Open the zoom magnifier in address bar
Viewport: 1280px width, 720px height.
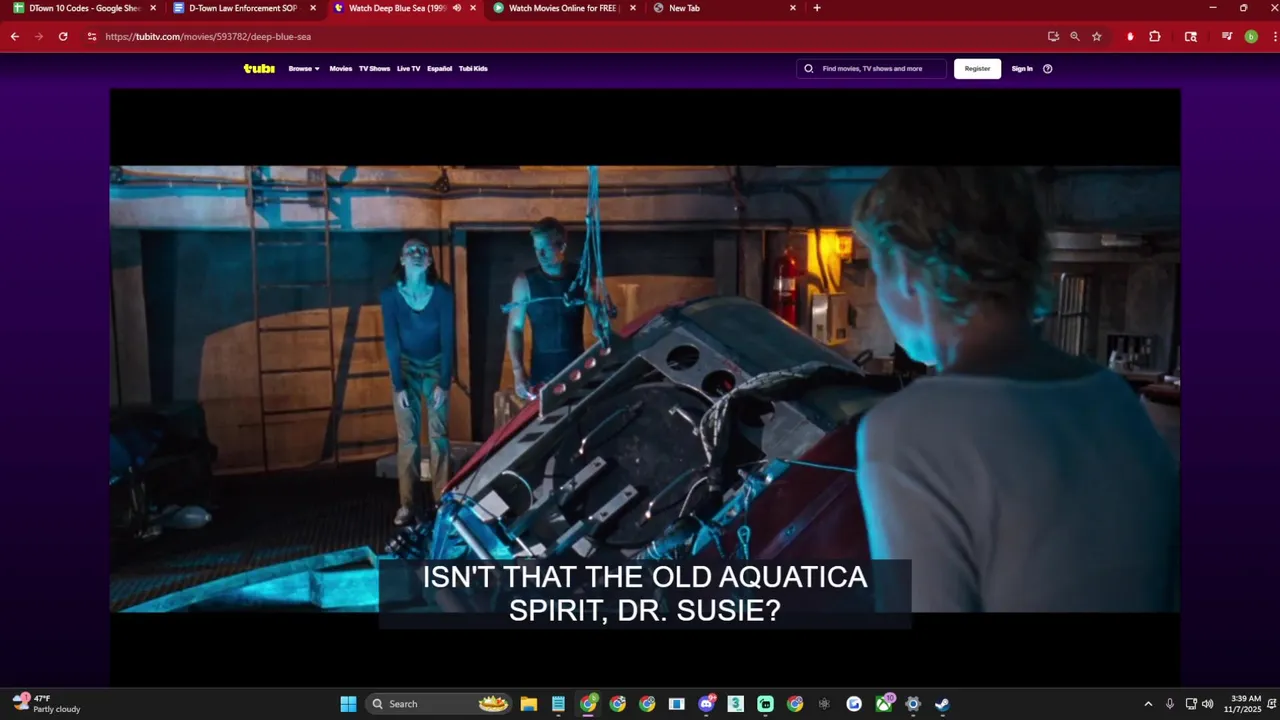(x=1075, y=36)
